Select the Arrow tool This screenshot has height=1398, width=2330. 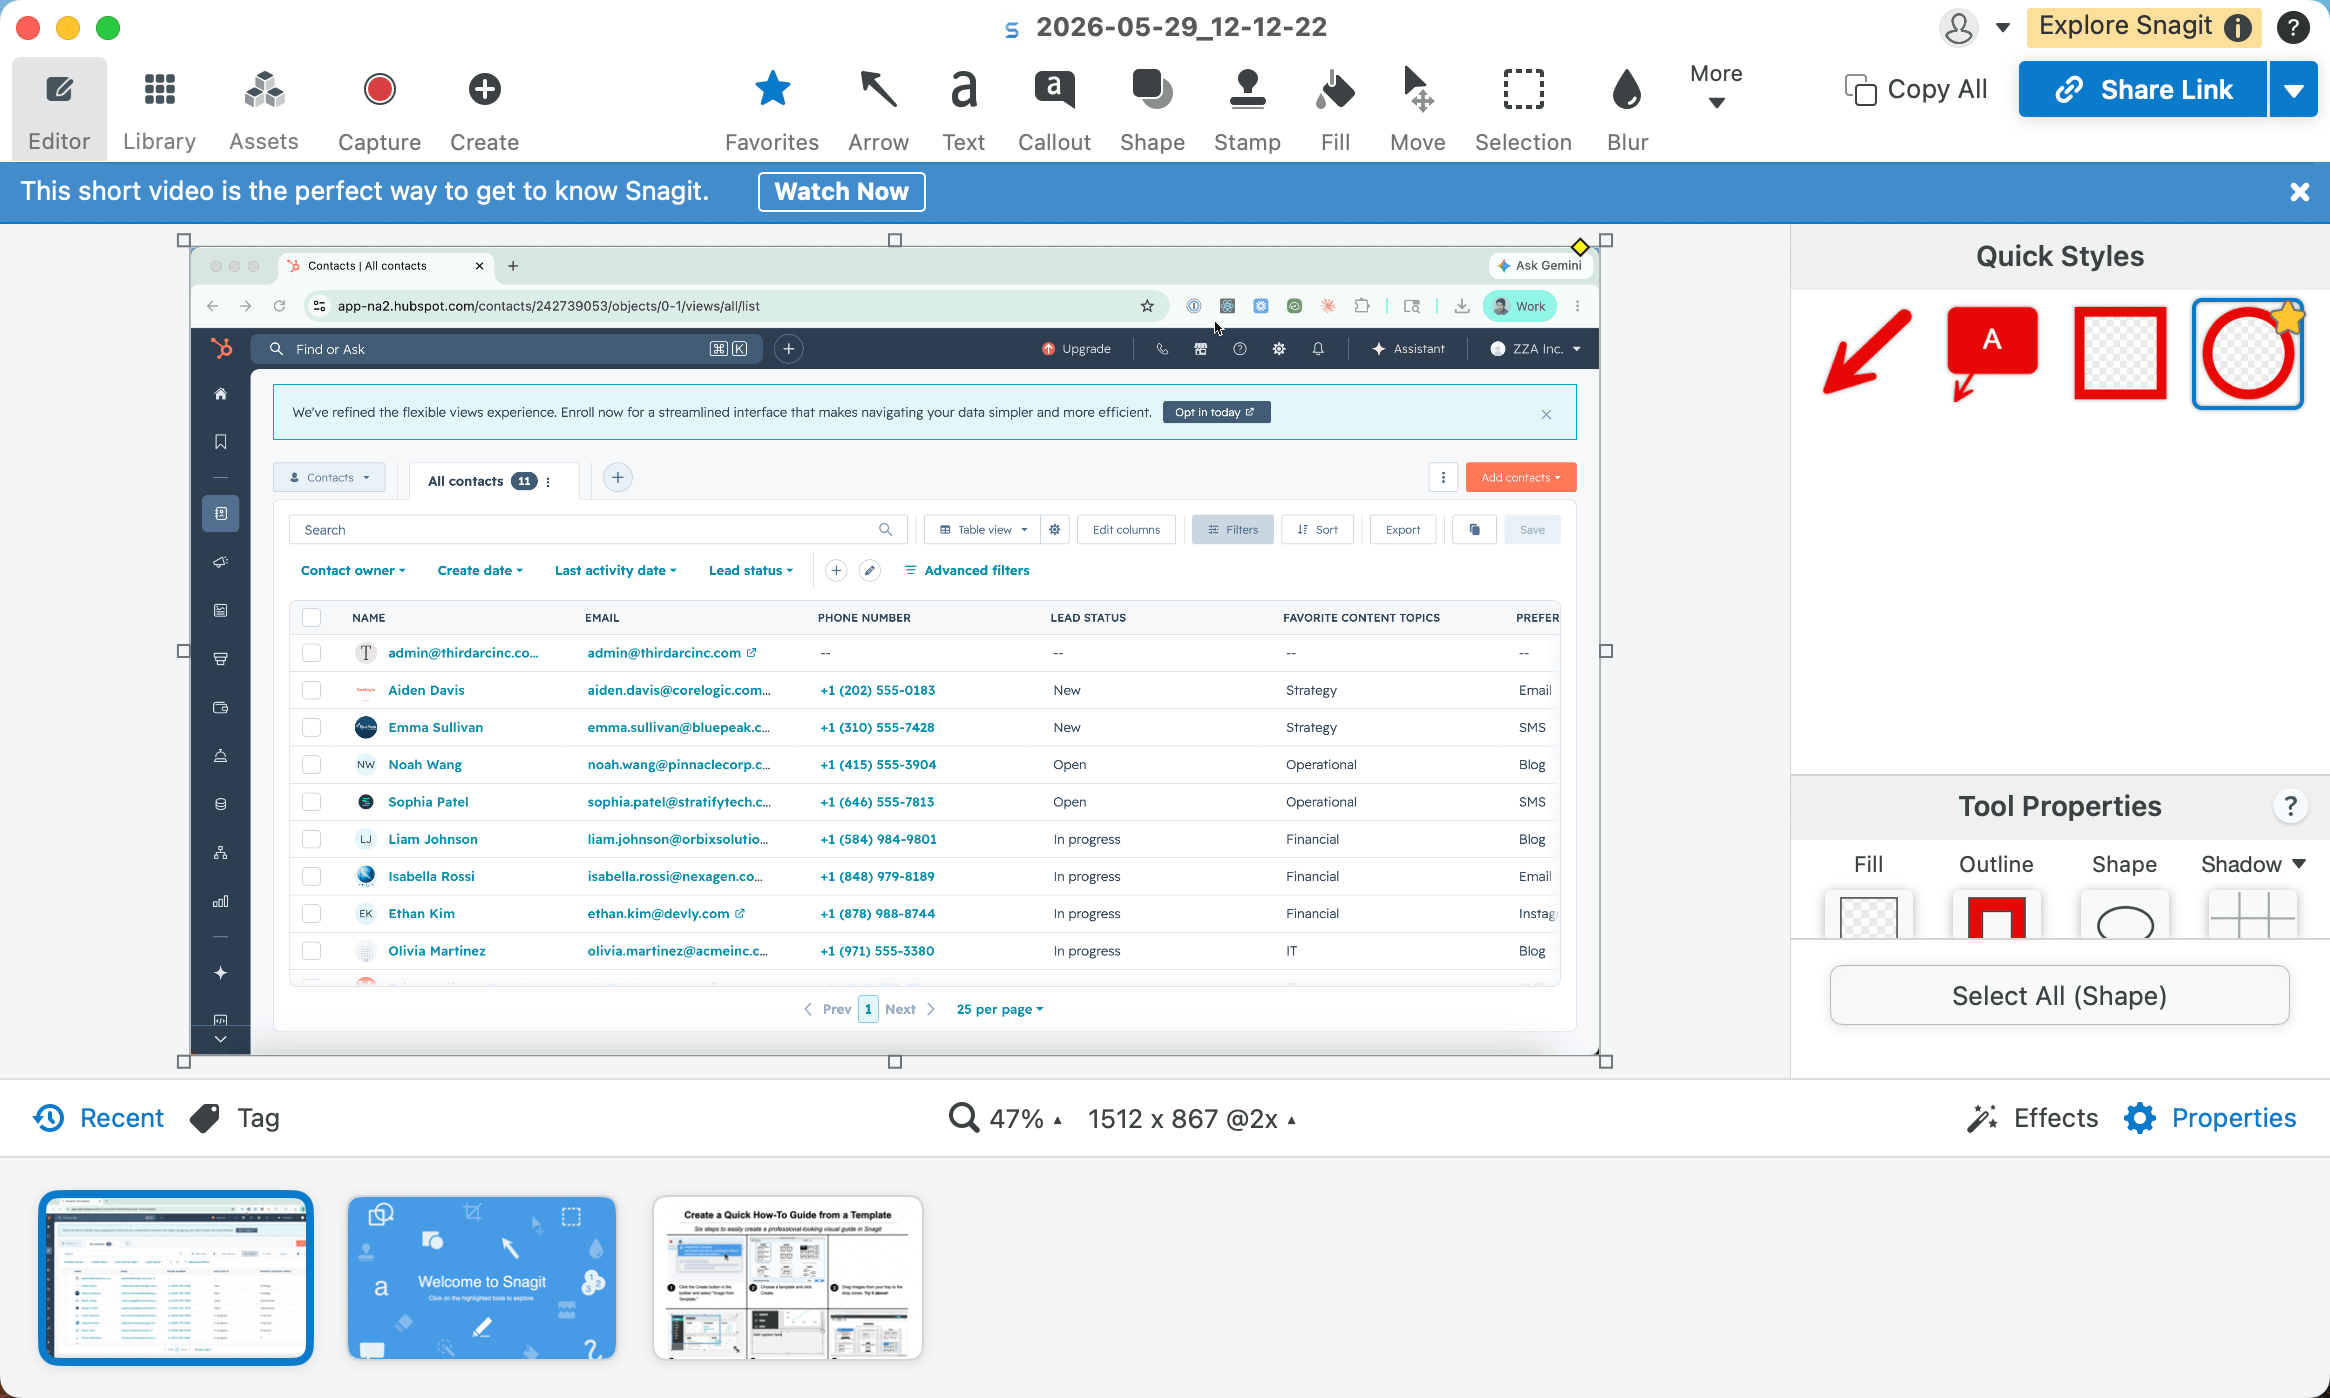pos(878,109)
